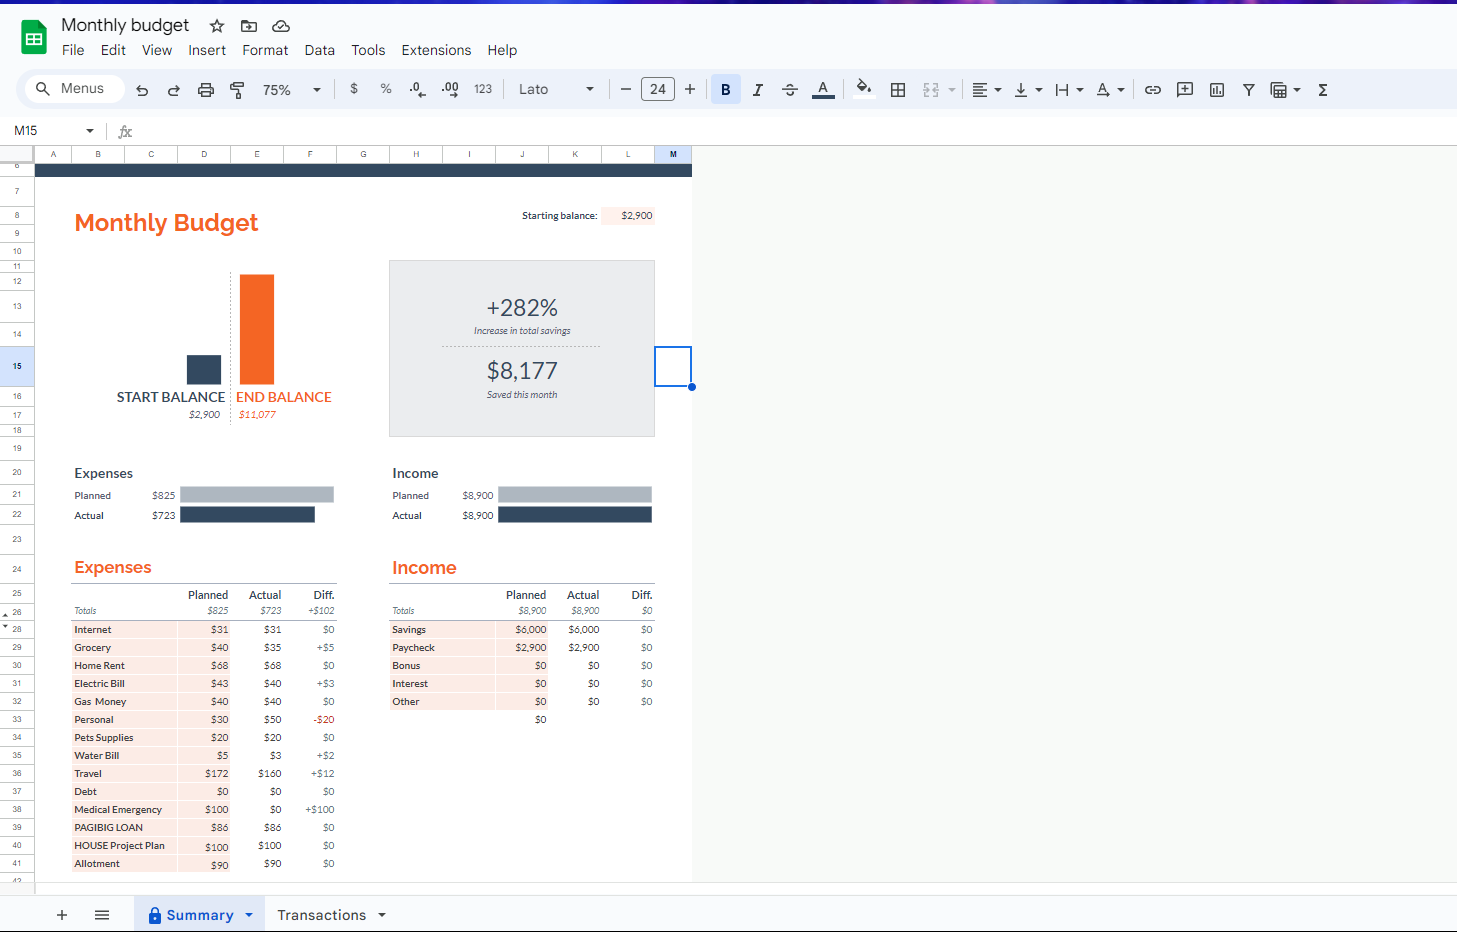
Task: Click the Move to folder icon
Action: coord(249,26)
